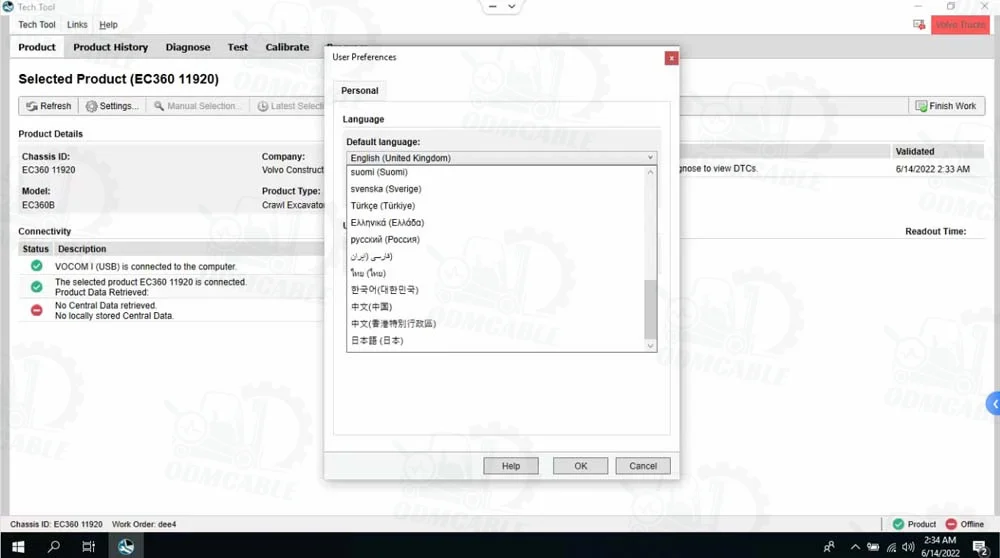
Task: Open the Product History tab
Action: (x=110, y=47)
